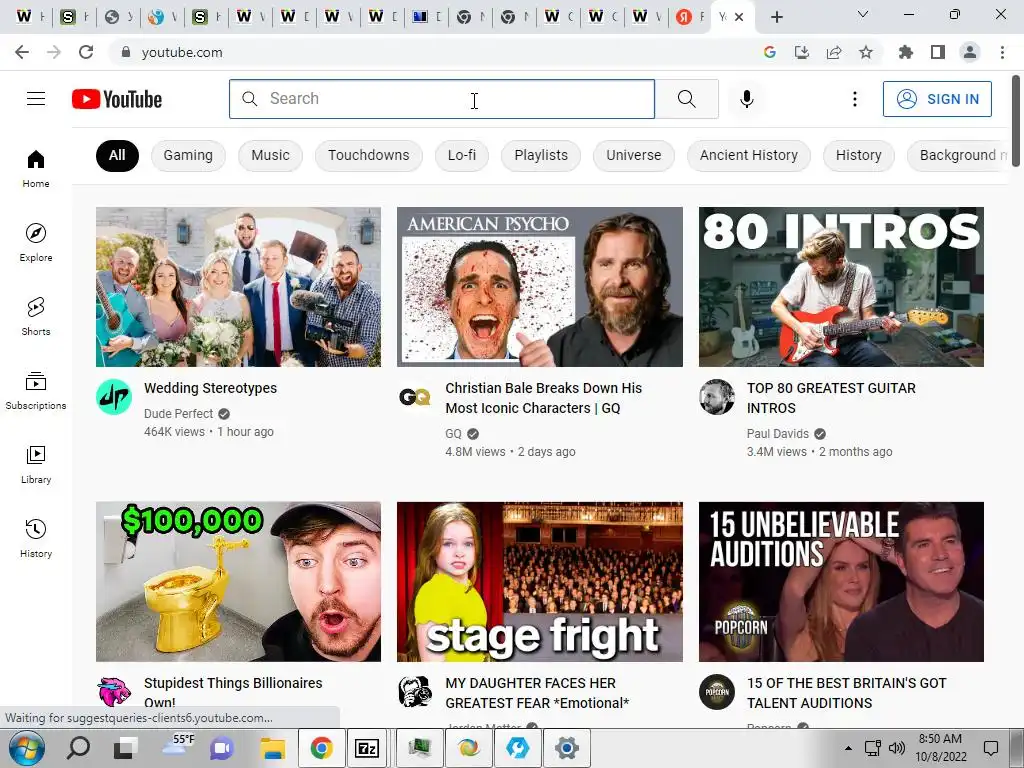Go back with browser back arrow
This screenshot has height=768, width=1024.
(x=22, y=52)
